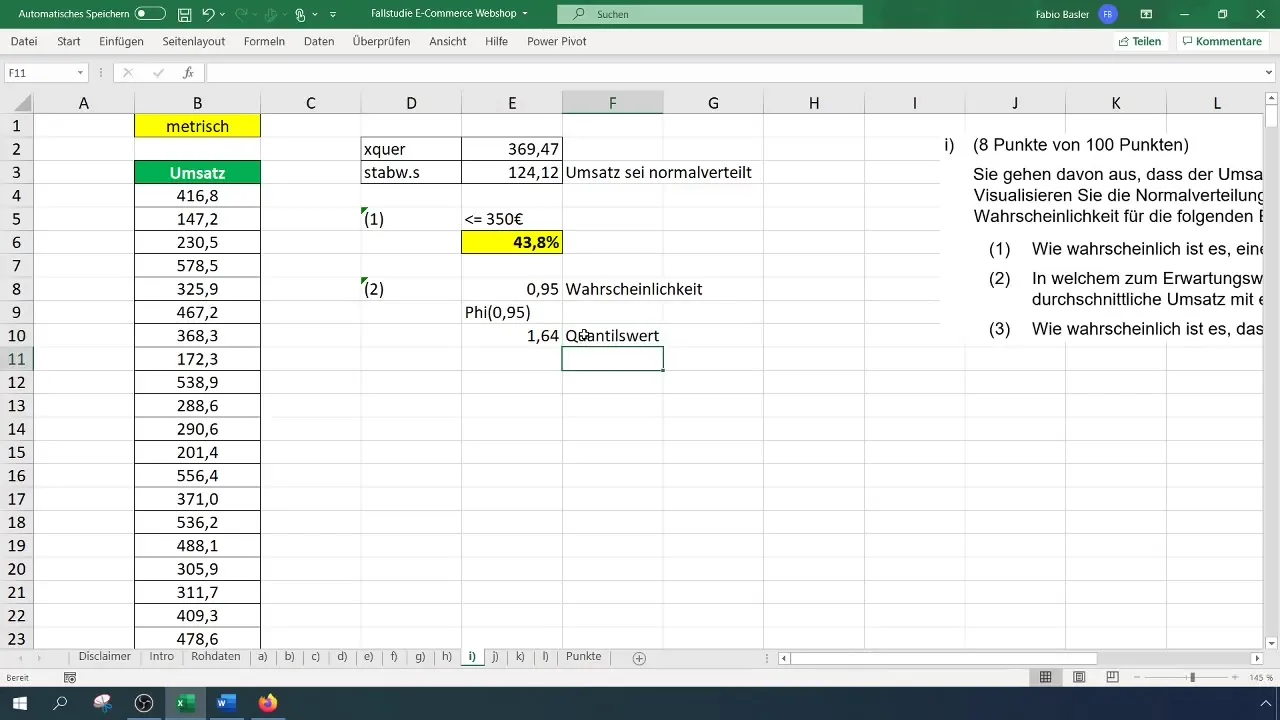
Task: Undo the last action
Action: pos(208,14)
